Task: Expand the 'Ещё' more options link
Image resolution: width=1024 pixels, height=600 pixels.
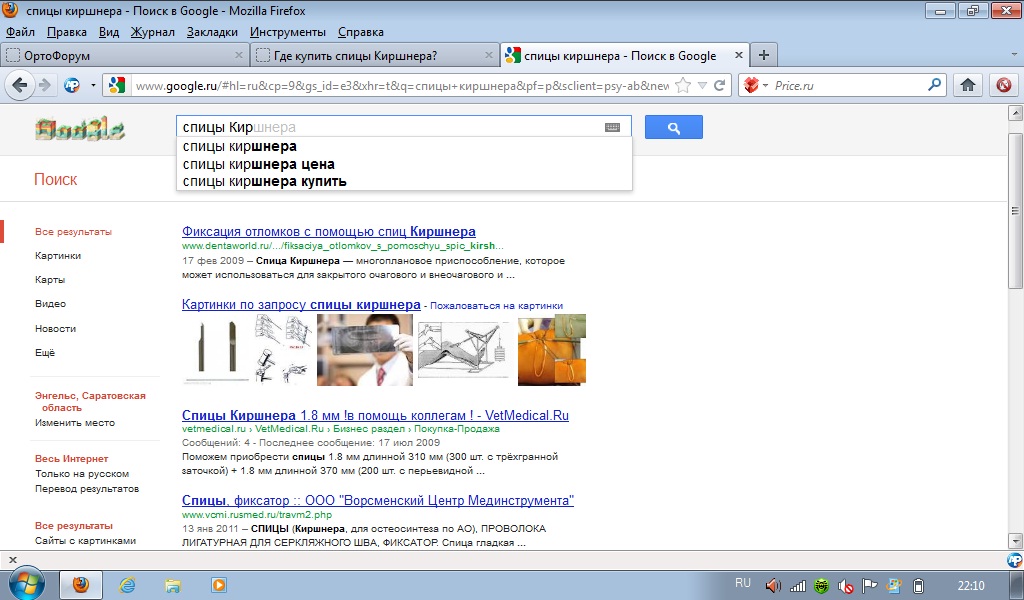Action: point(45,353)
